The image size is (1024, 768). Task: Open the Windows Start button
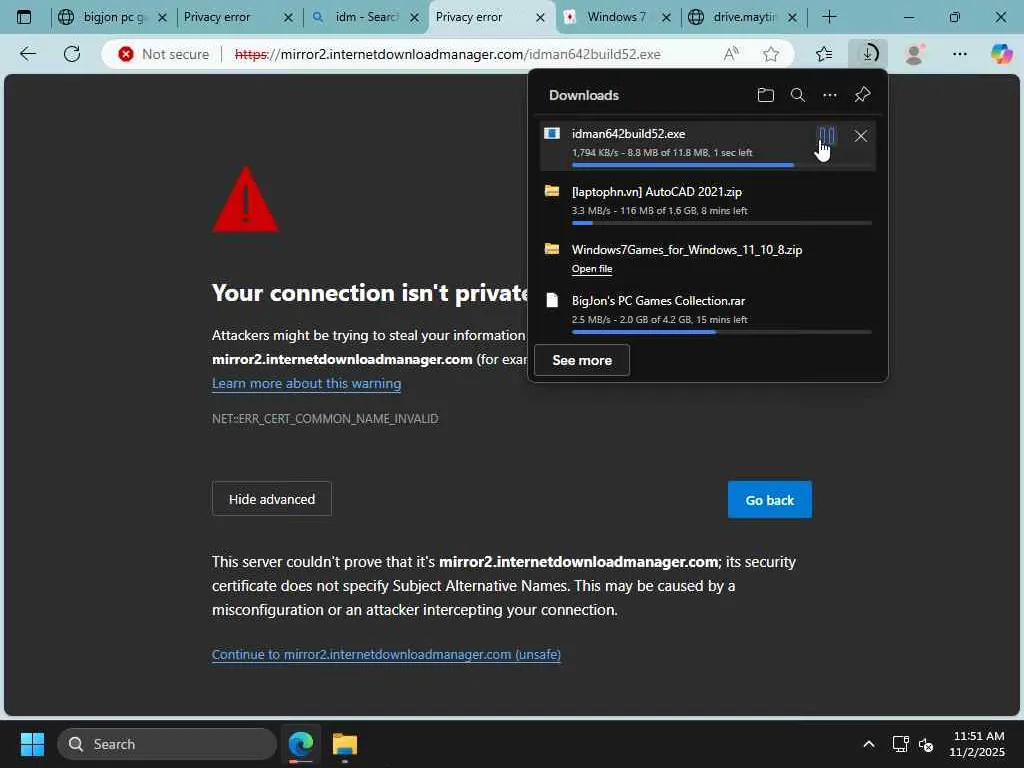click(x=32, y=744)
